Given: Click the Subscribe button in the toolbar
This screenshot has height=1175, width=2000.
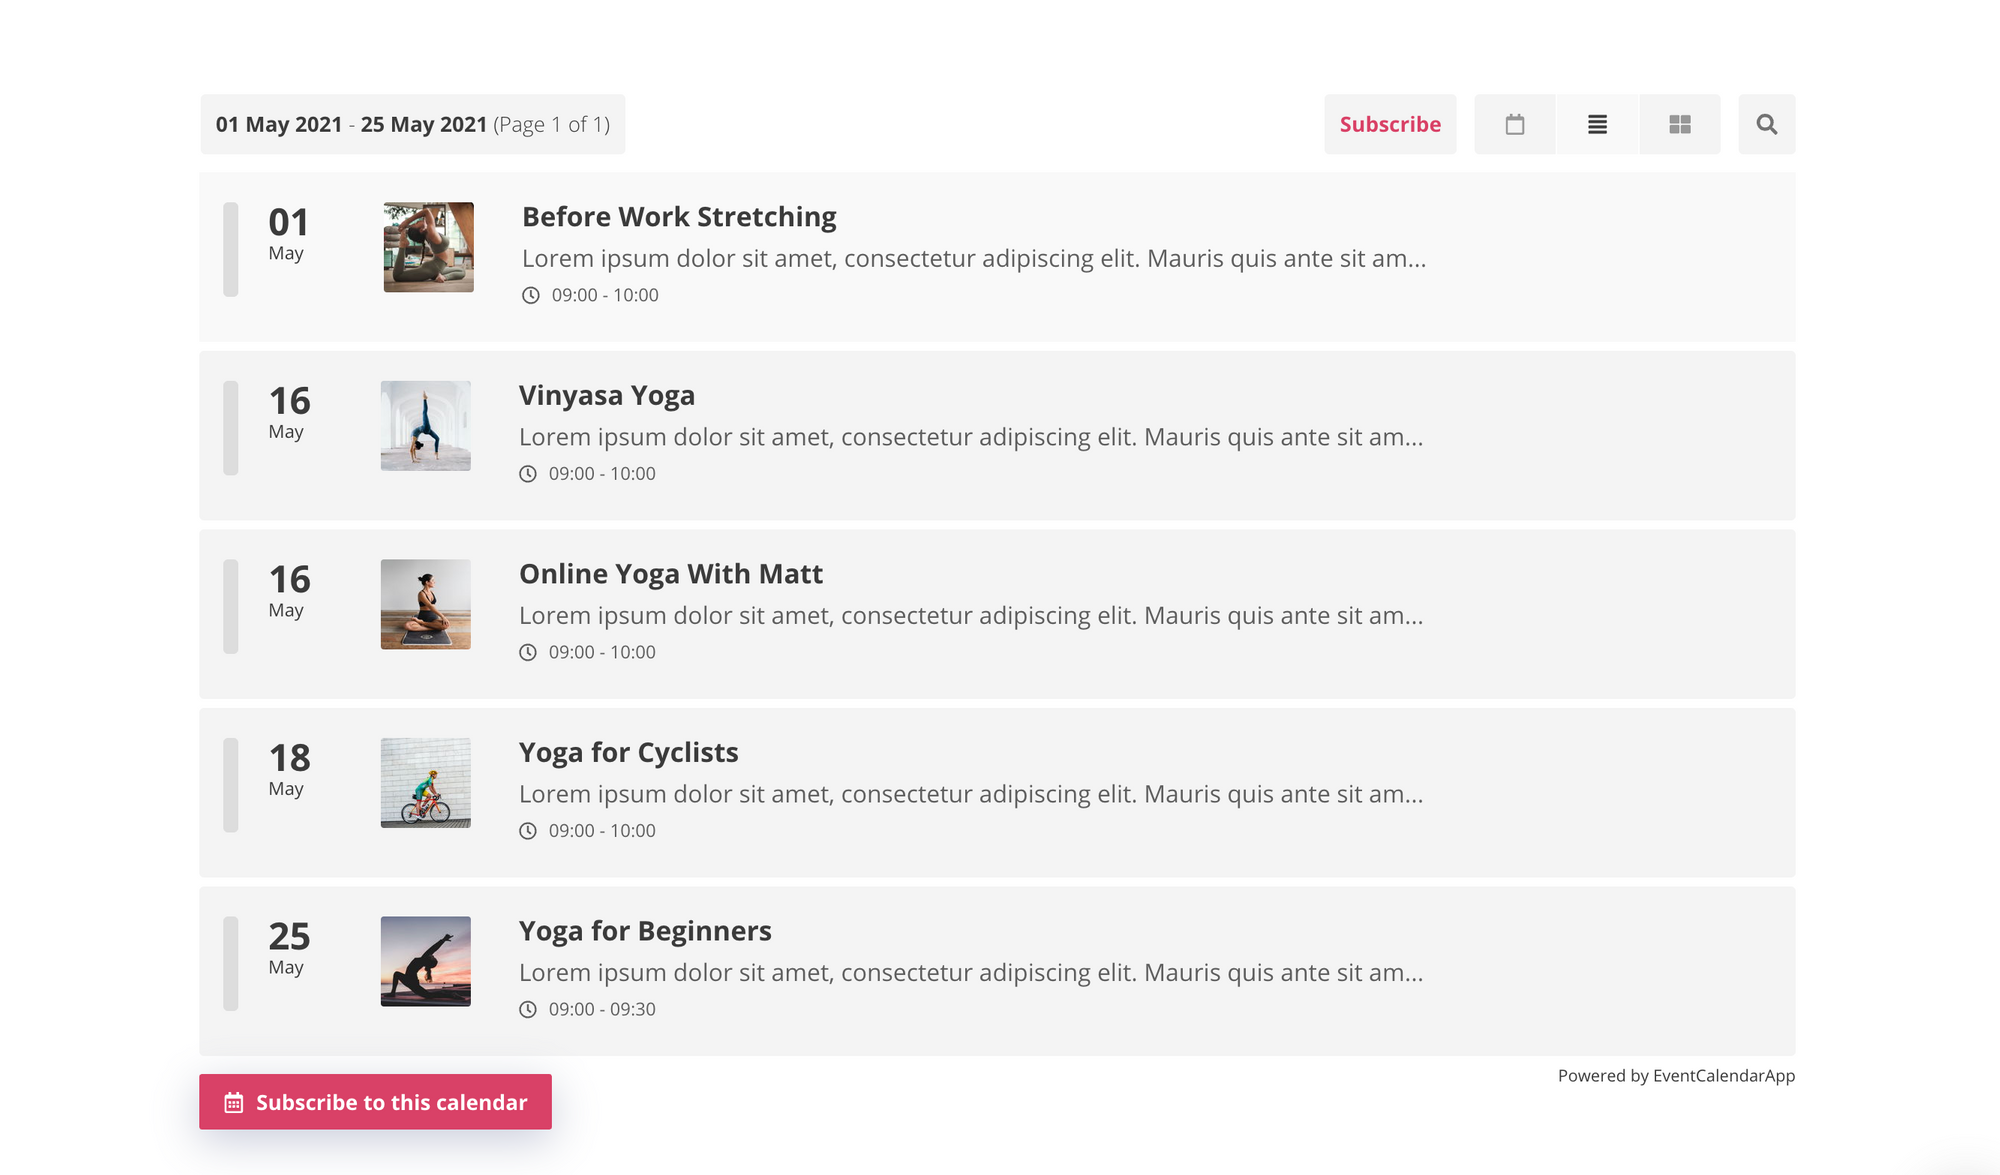Looking at the screenshot, I should (1390, 124).
